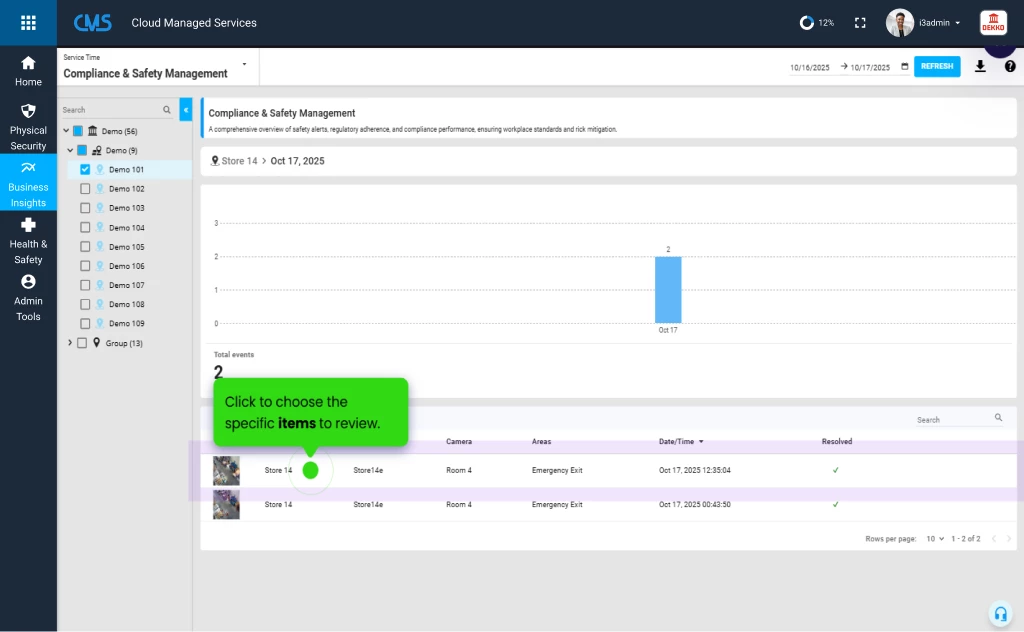Viewport: 1024px width, 632px height.
Task: Click the fullscreen icon in the top bar
Action: (x=859, y=22)
